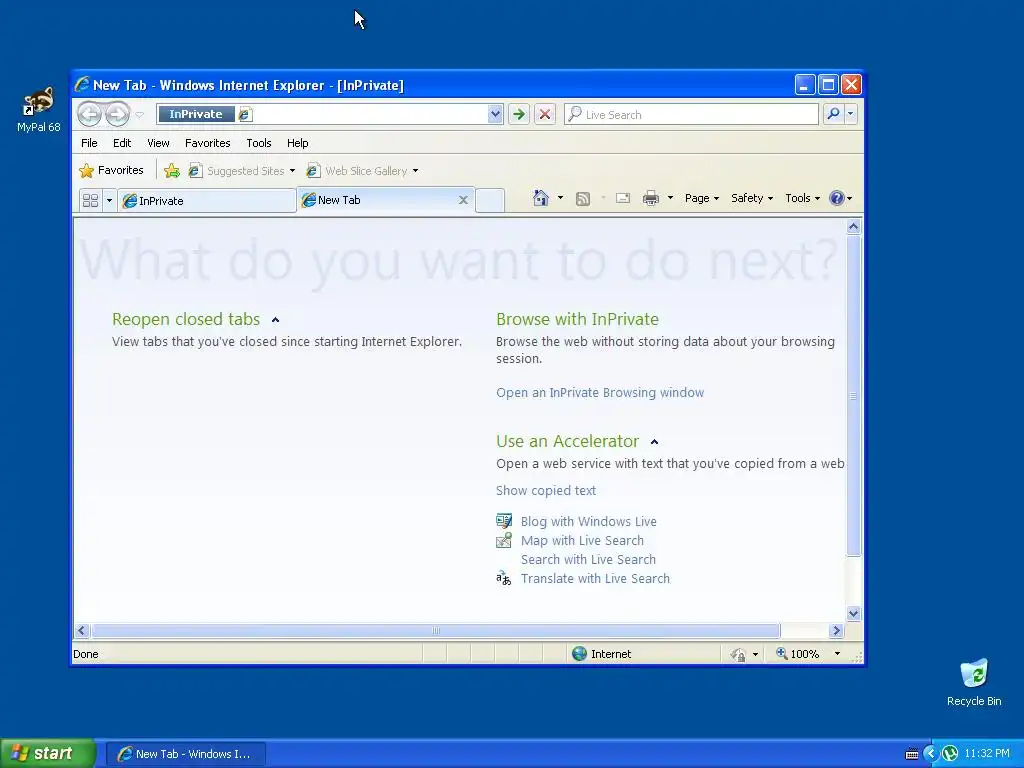
Task: Open the View menu
Action: coord(158,143)
